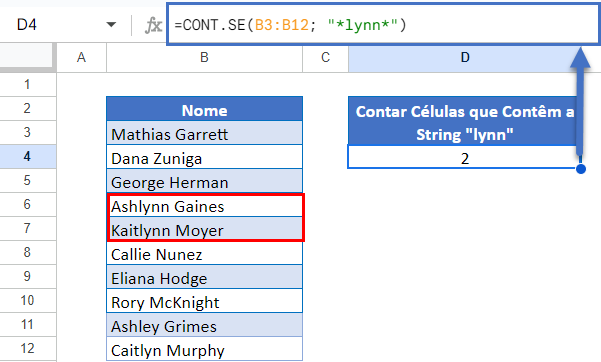The height and width of the screenshot is (362, 601).
Task: Select result cell D4 showing 2
Action: point(465,157)
